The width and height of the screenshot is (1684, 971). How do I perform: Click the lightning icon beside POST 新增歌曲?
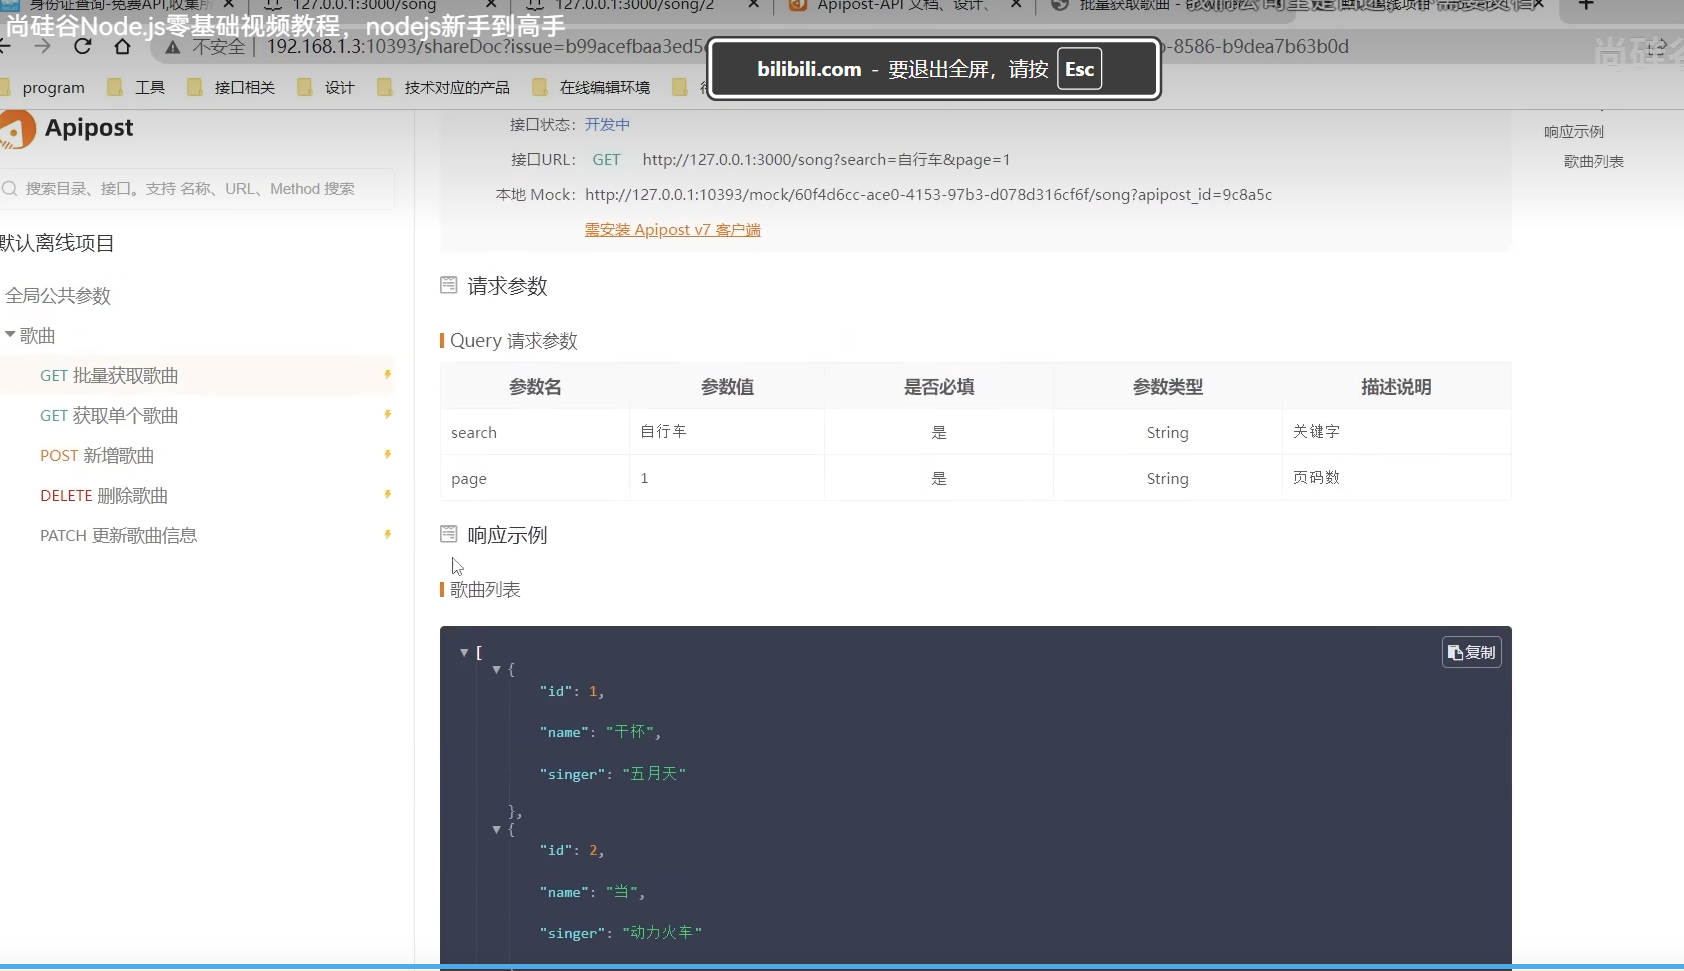387,454
